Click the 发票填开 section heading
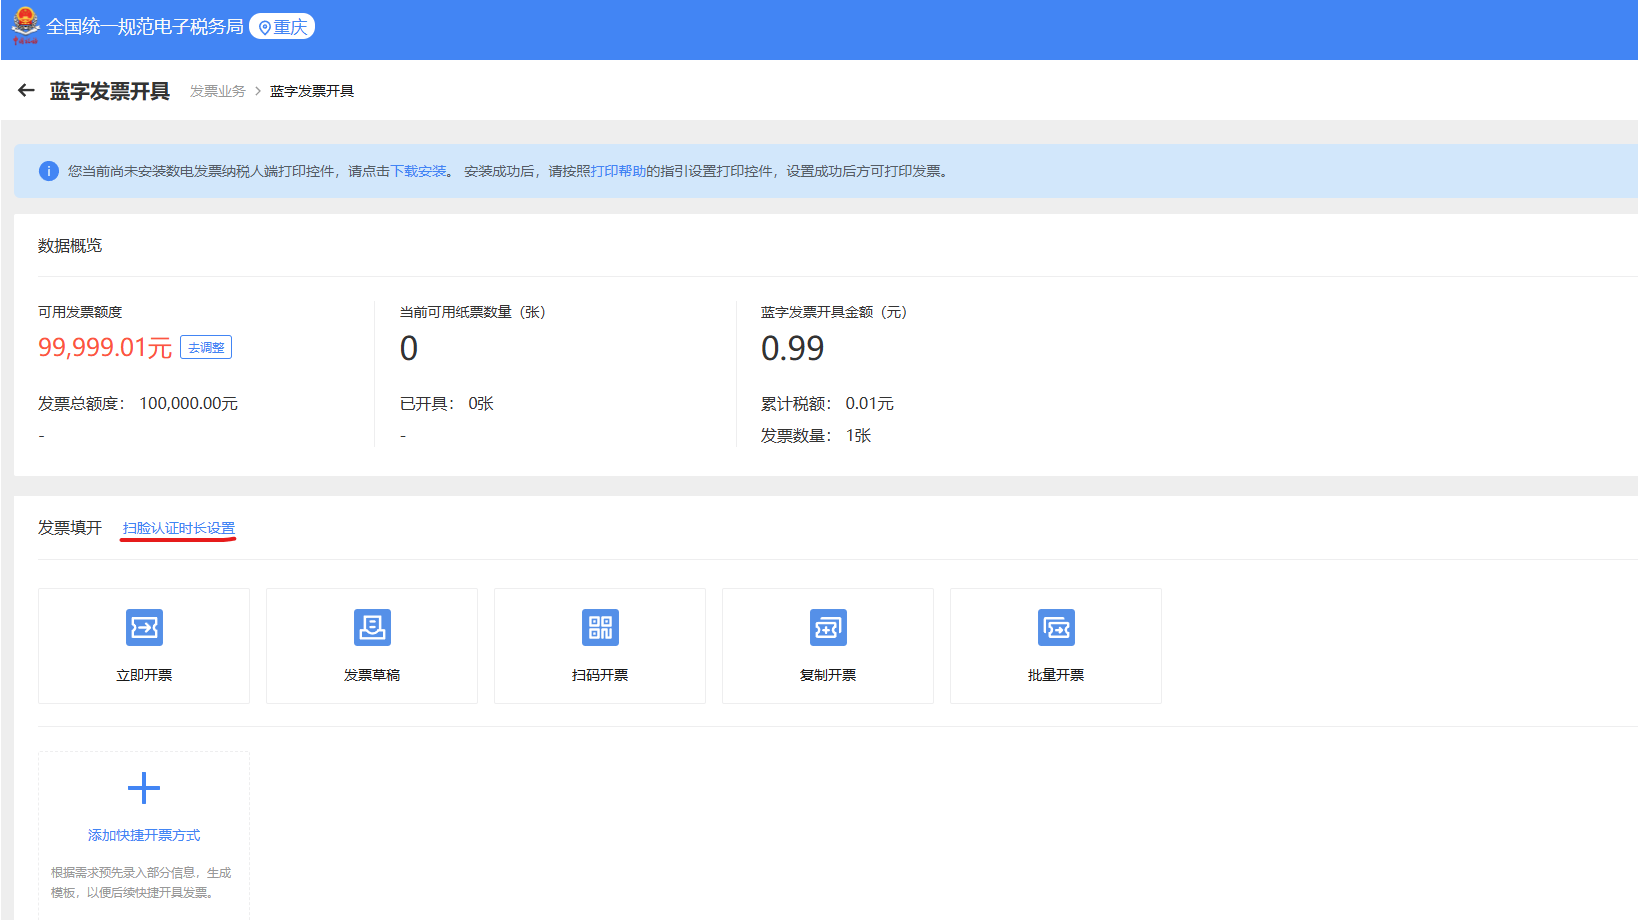The image size is (1638, 920). tap(70, 527)
